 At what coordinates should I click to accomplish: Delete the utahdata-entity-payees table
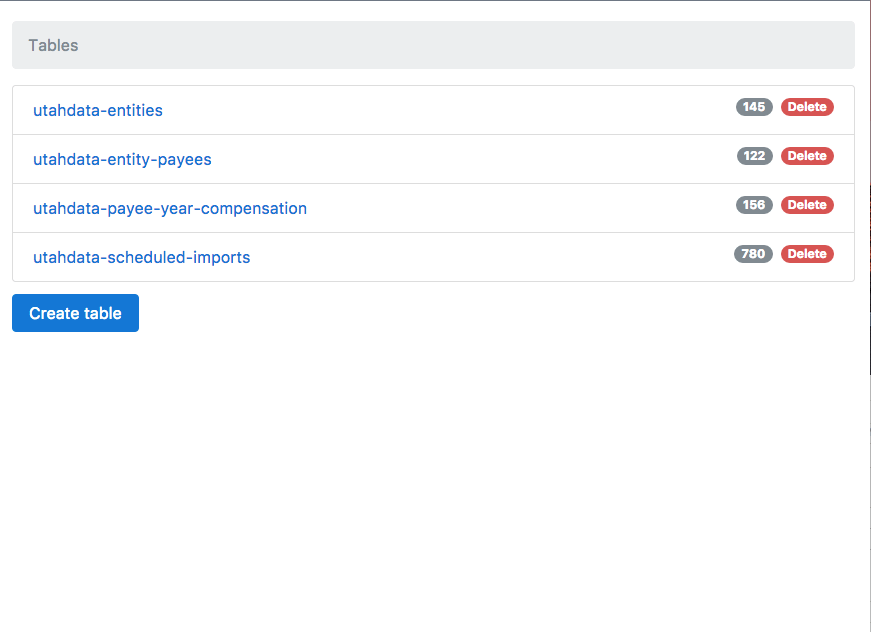pos(806,156)
